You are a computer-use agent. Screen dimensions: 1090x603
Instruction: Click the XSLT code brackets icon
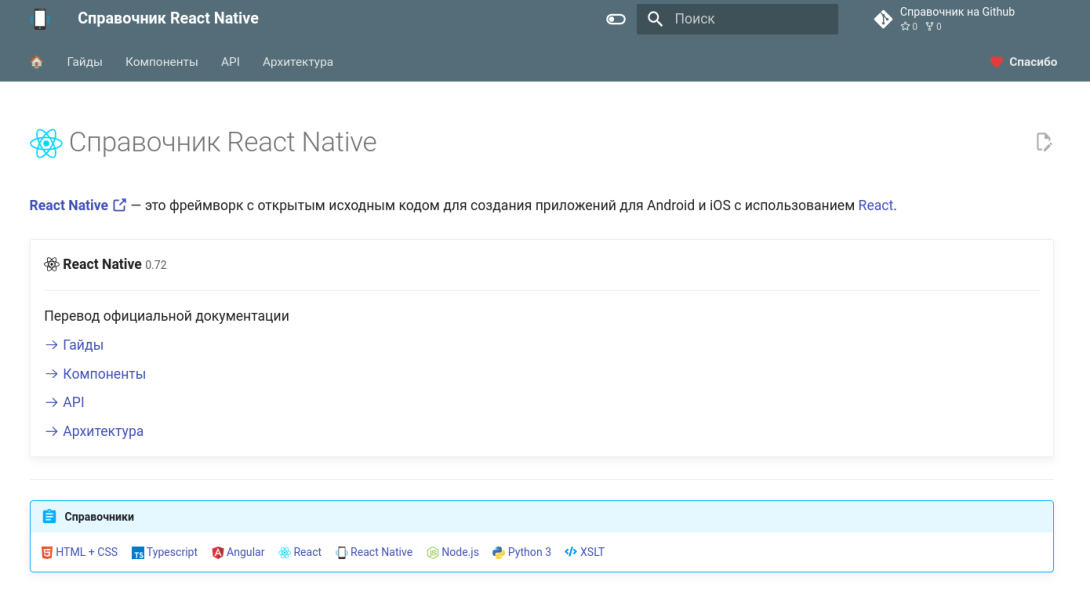[x=571, y=552]
